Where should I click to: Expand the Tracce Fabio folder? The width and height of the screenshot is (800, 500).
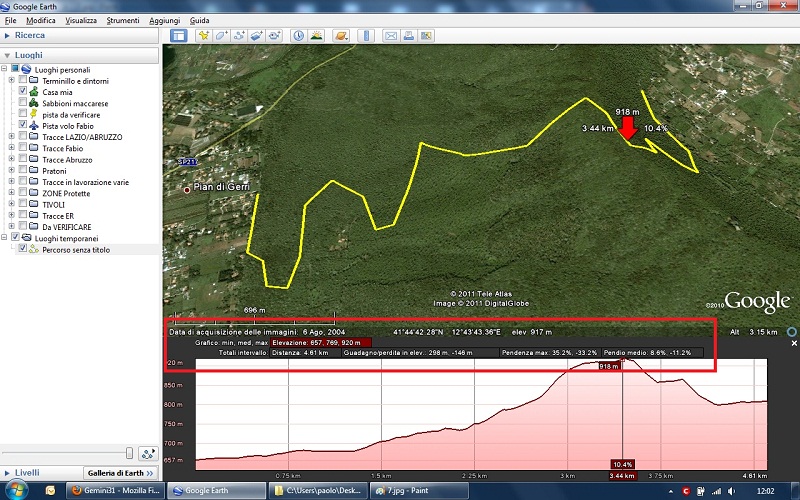pyautogui.click(x=11, y=147)
